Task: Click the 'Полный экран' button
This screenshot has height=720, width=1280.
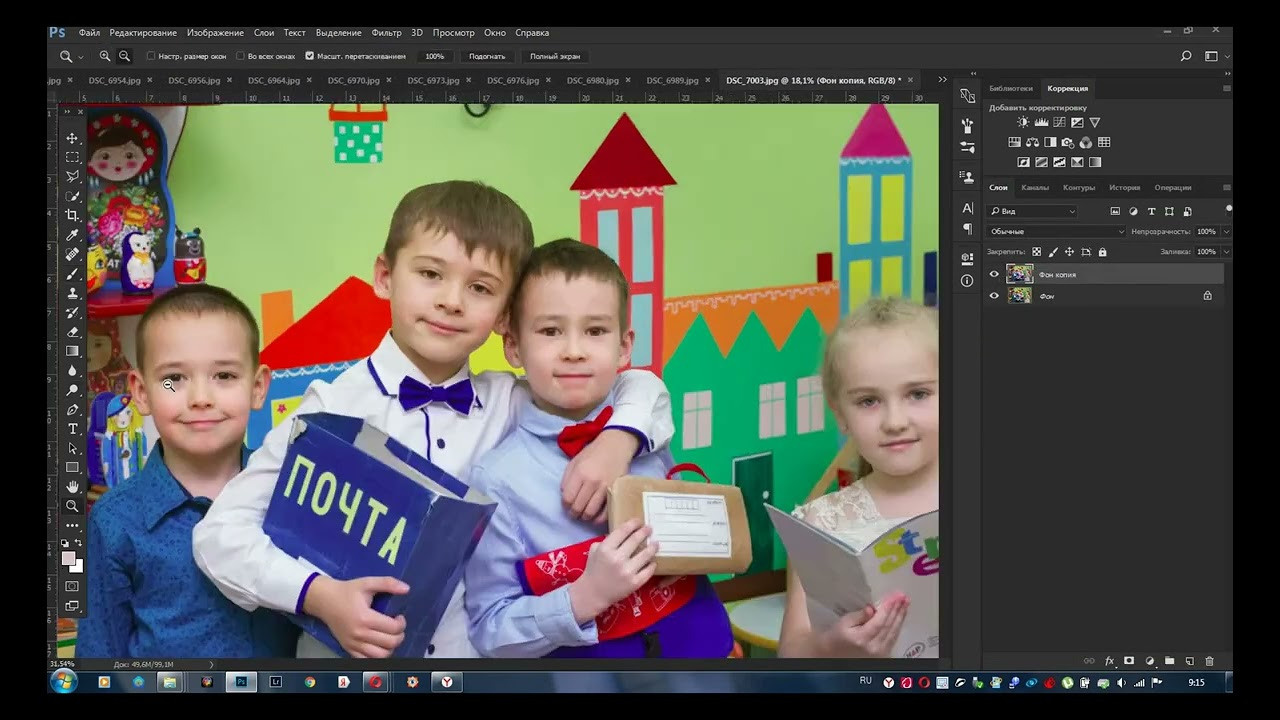Action: [x=554, y=56]
